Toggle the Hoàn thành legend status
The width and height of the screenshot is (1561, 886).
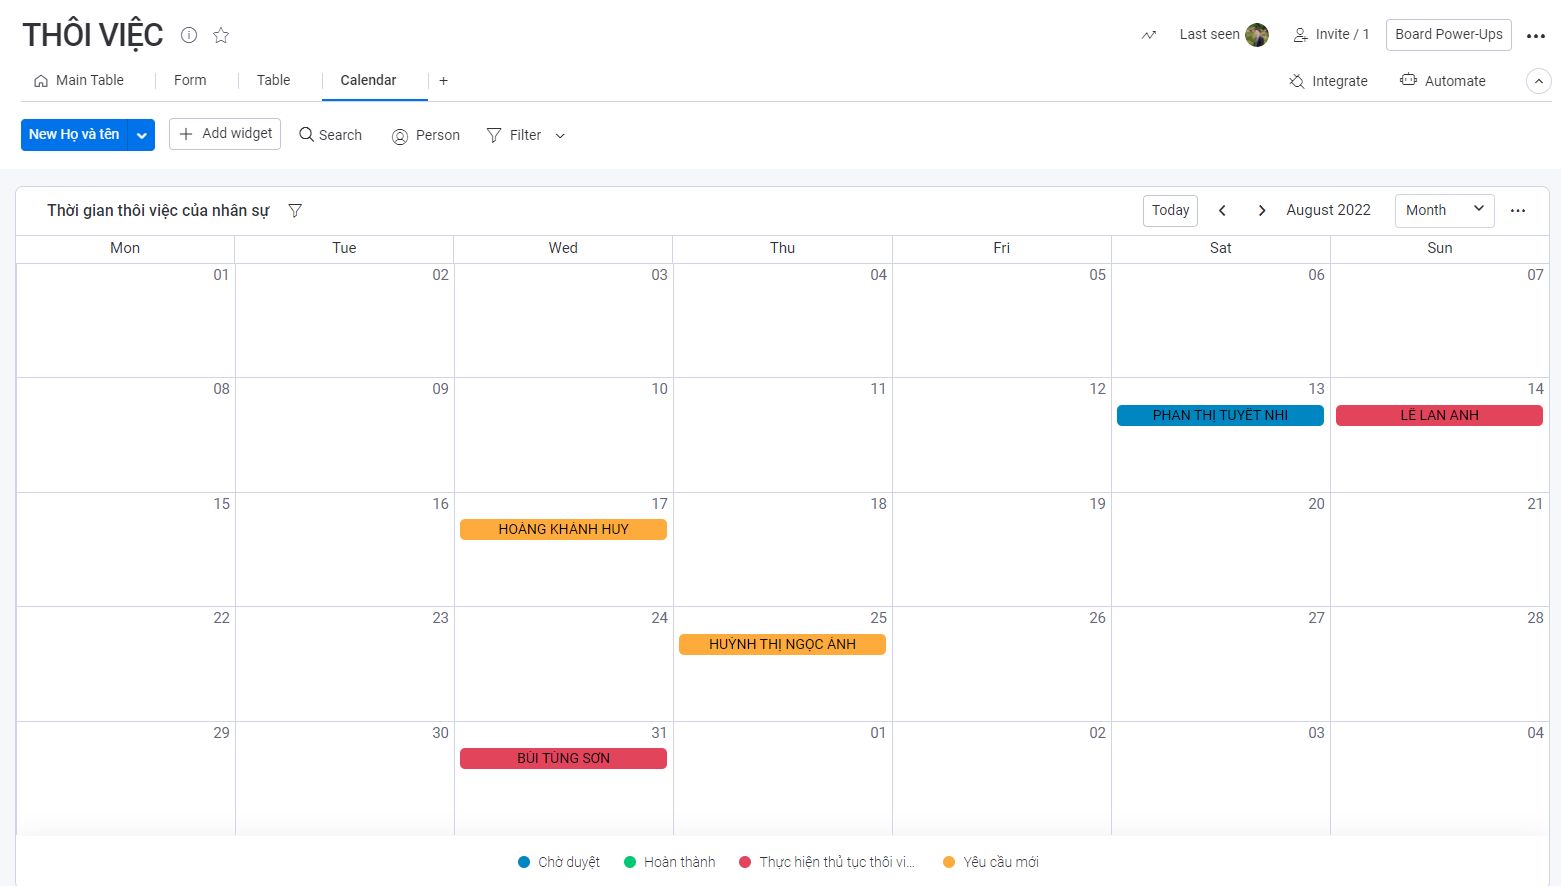(669, 862)
